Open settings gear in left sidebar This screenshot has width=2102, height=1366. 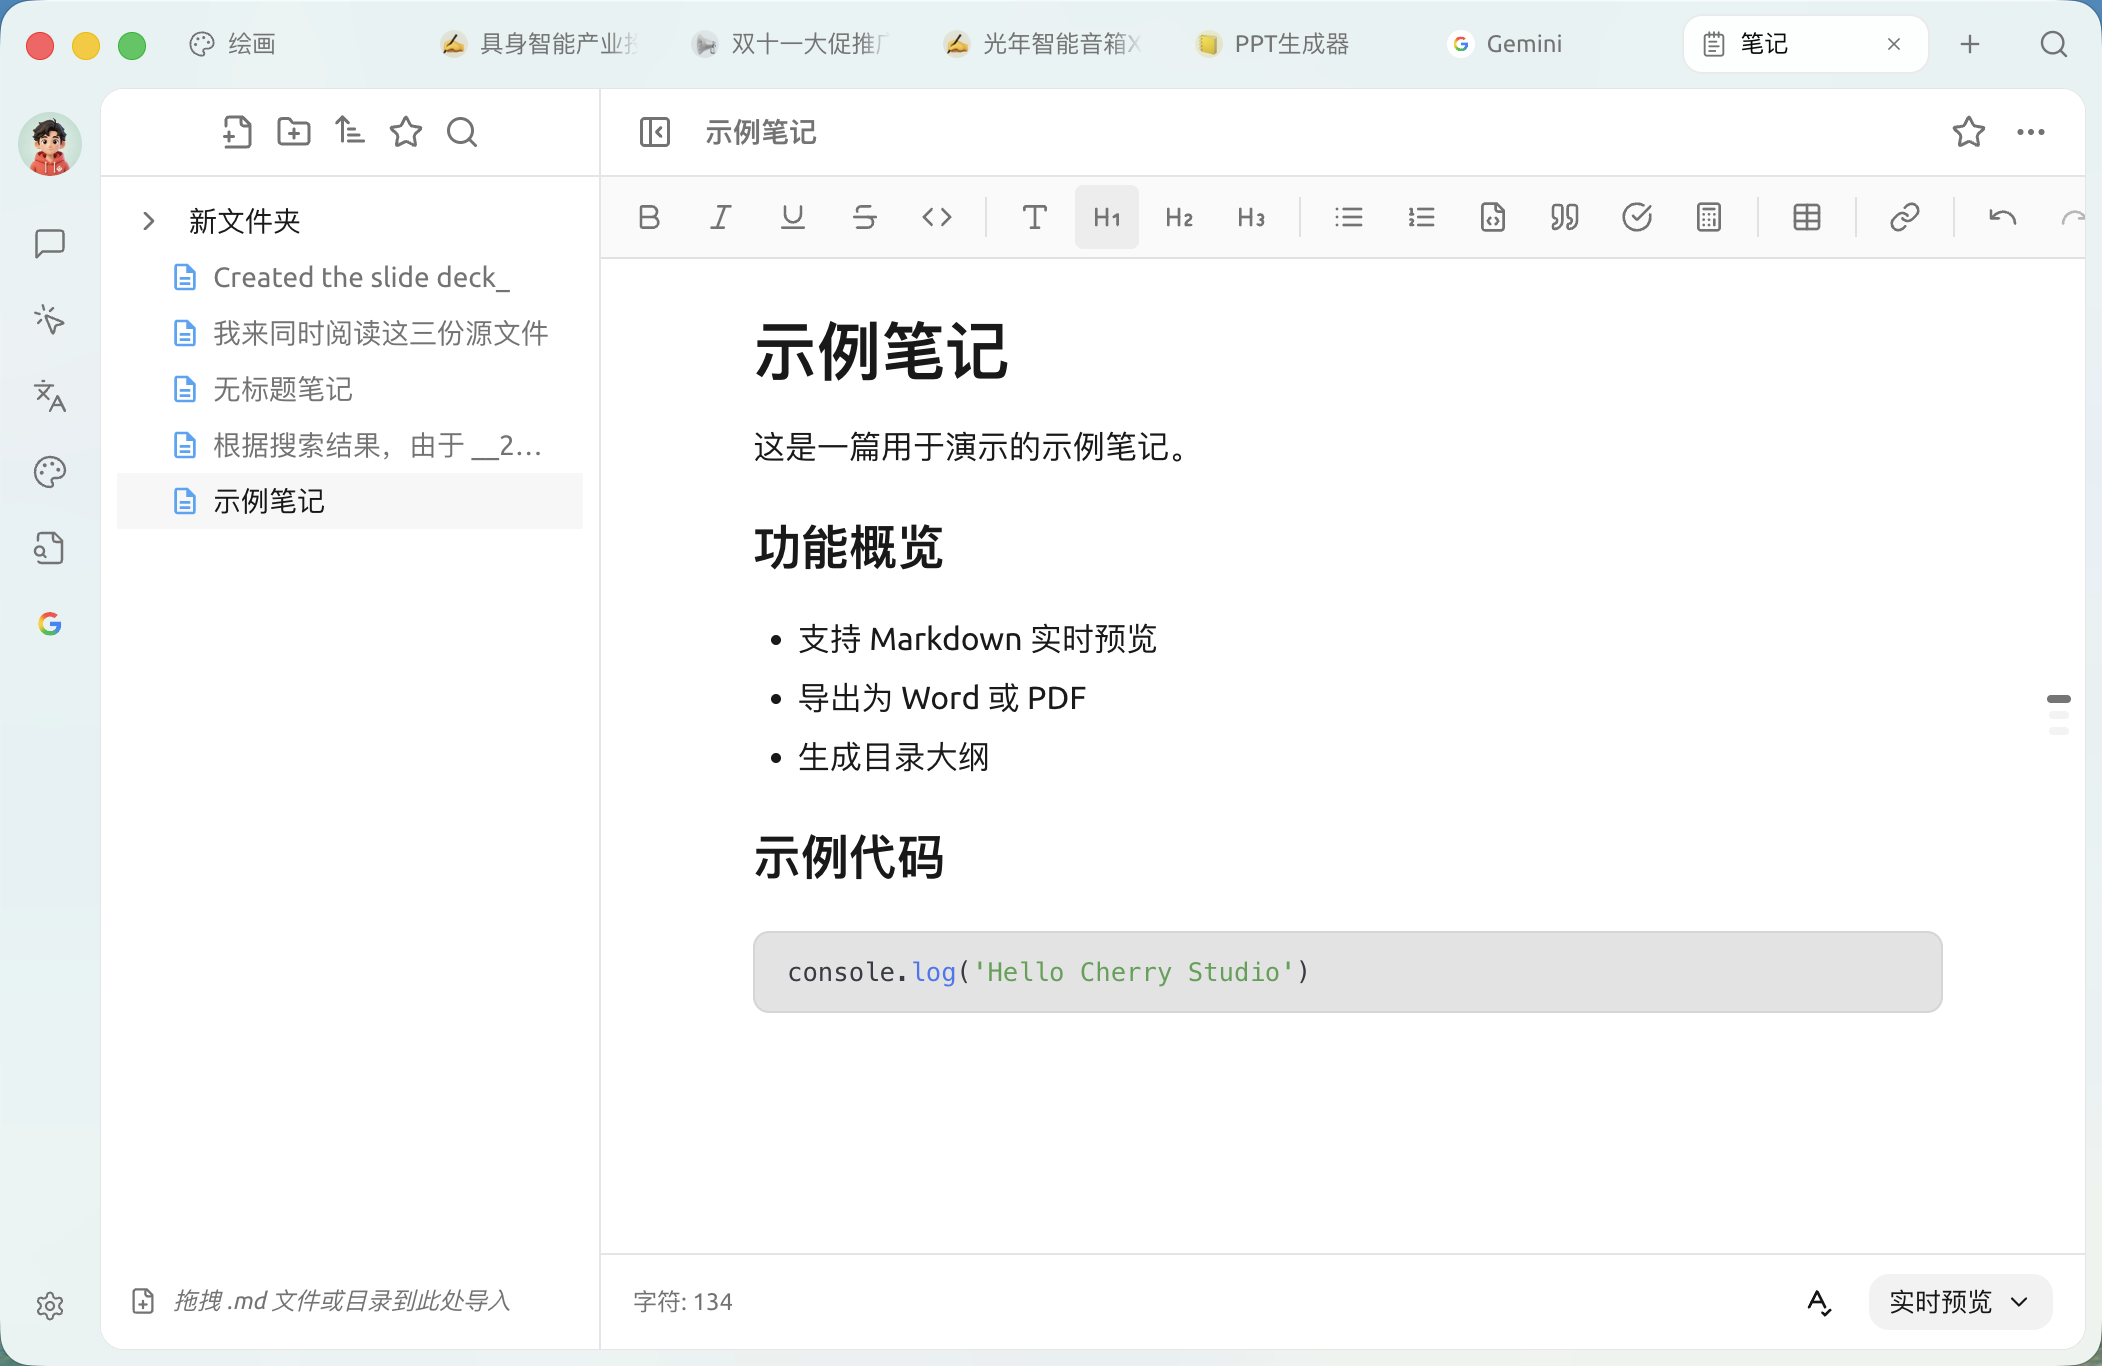[x=50, y=1305]
